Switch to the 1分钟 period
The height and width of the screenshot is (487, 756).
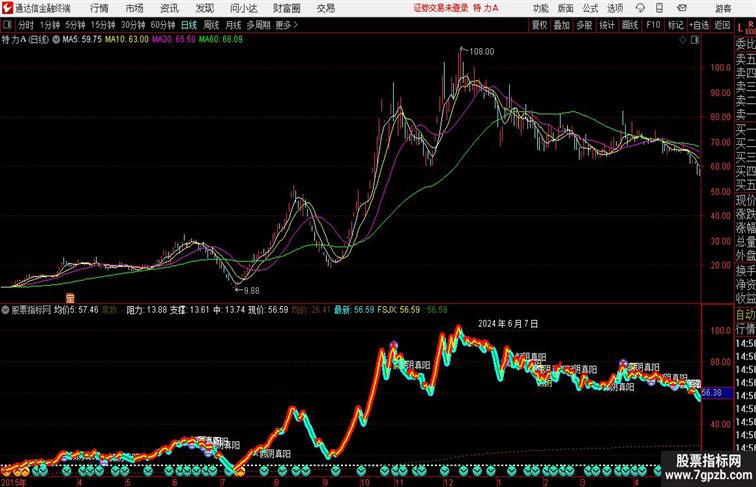tap(50, 25)
